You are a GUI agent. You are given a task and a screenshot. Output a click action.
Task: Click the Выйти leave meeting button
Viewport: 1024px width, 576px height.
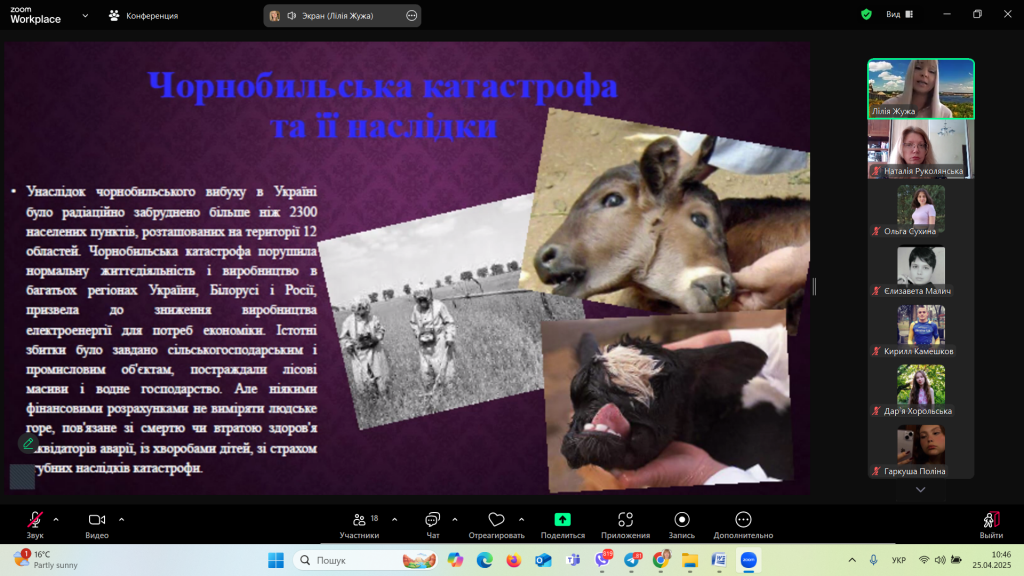coord(991,522)
